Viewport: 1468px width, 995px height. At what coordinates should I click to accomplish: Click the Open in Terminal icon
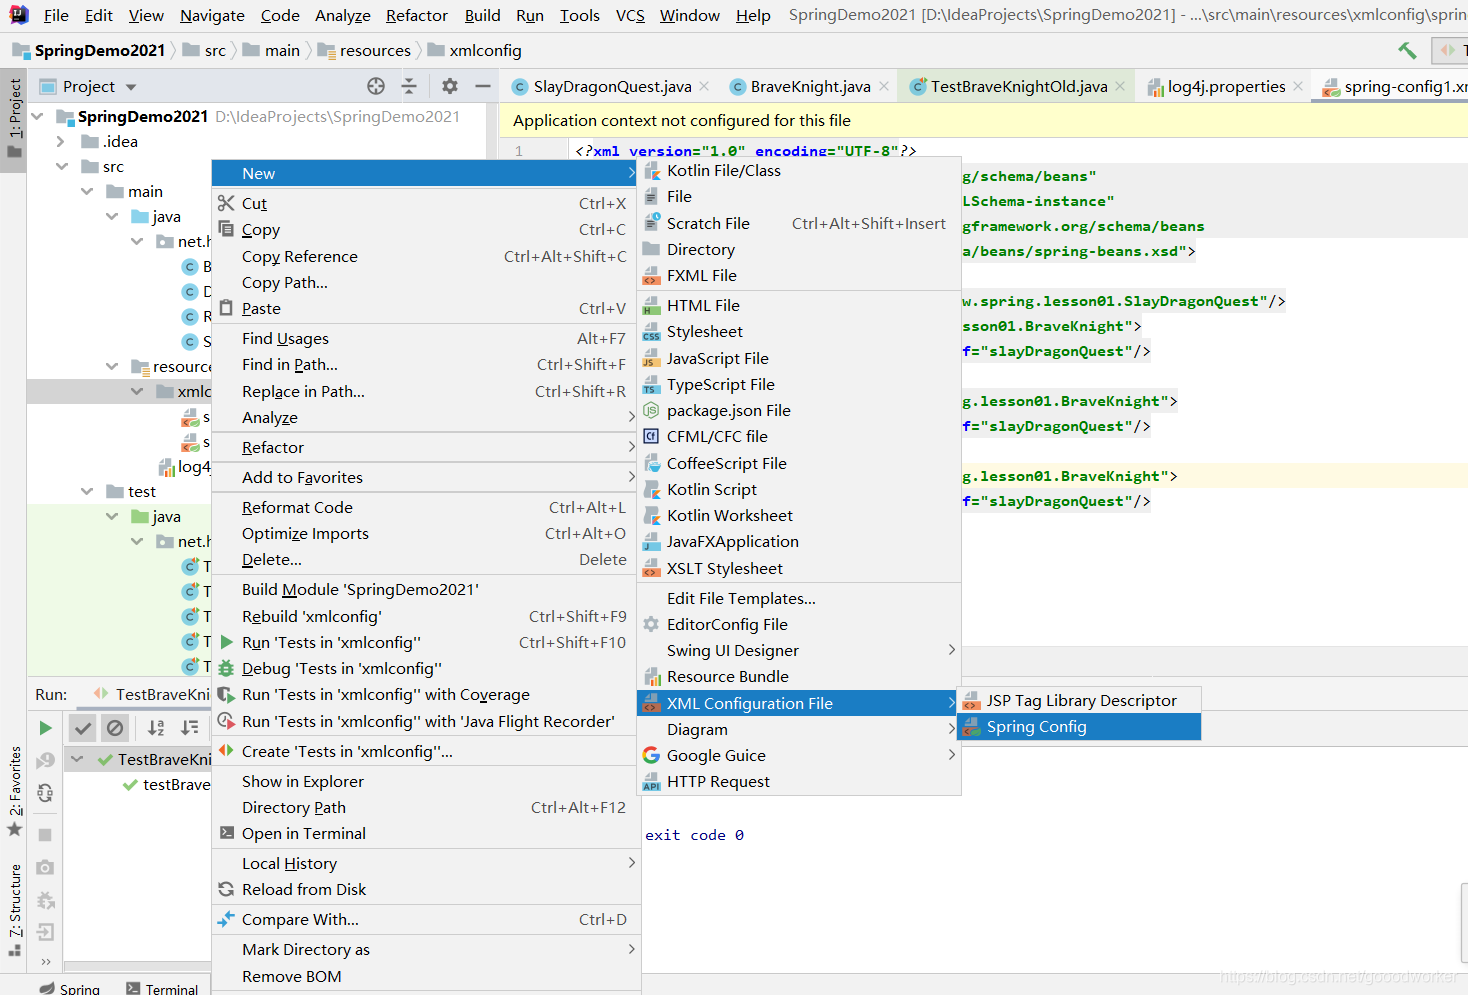point(226,833)
